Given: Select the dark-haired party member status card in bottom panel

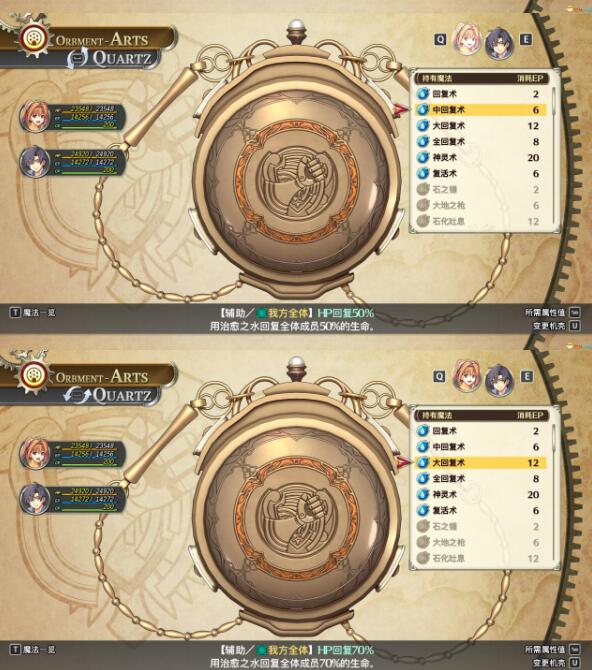Looking at the screenshot, I should coord(73,499).
